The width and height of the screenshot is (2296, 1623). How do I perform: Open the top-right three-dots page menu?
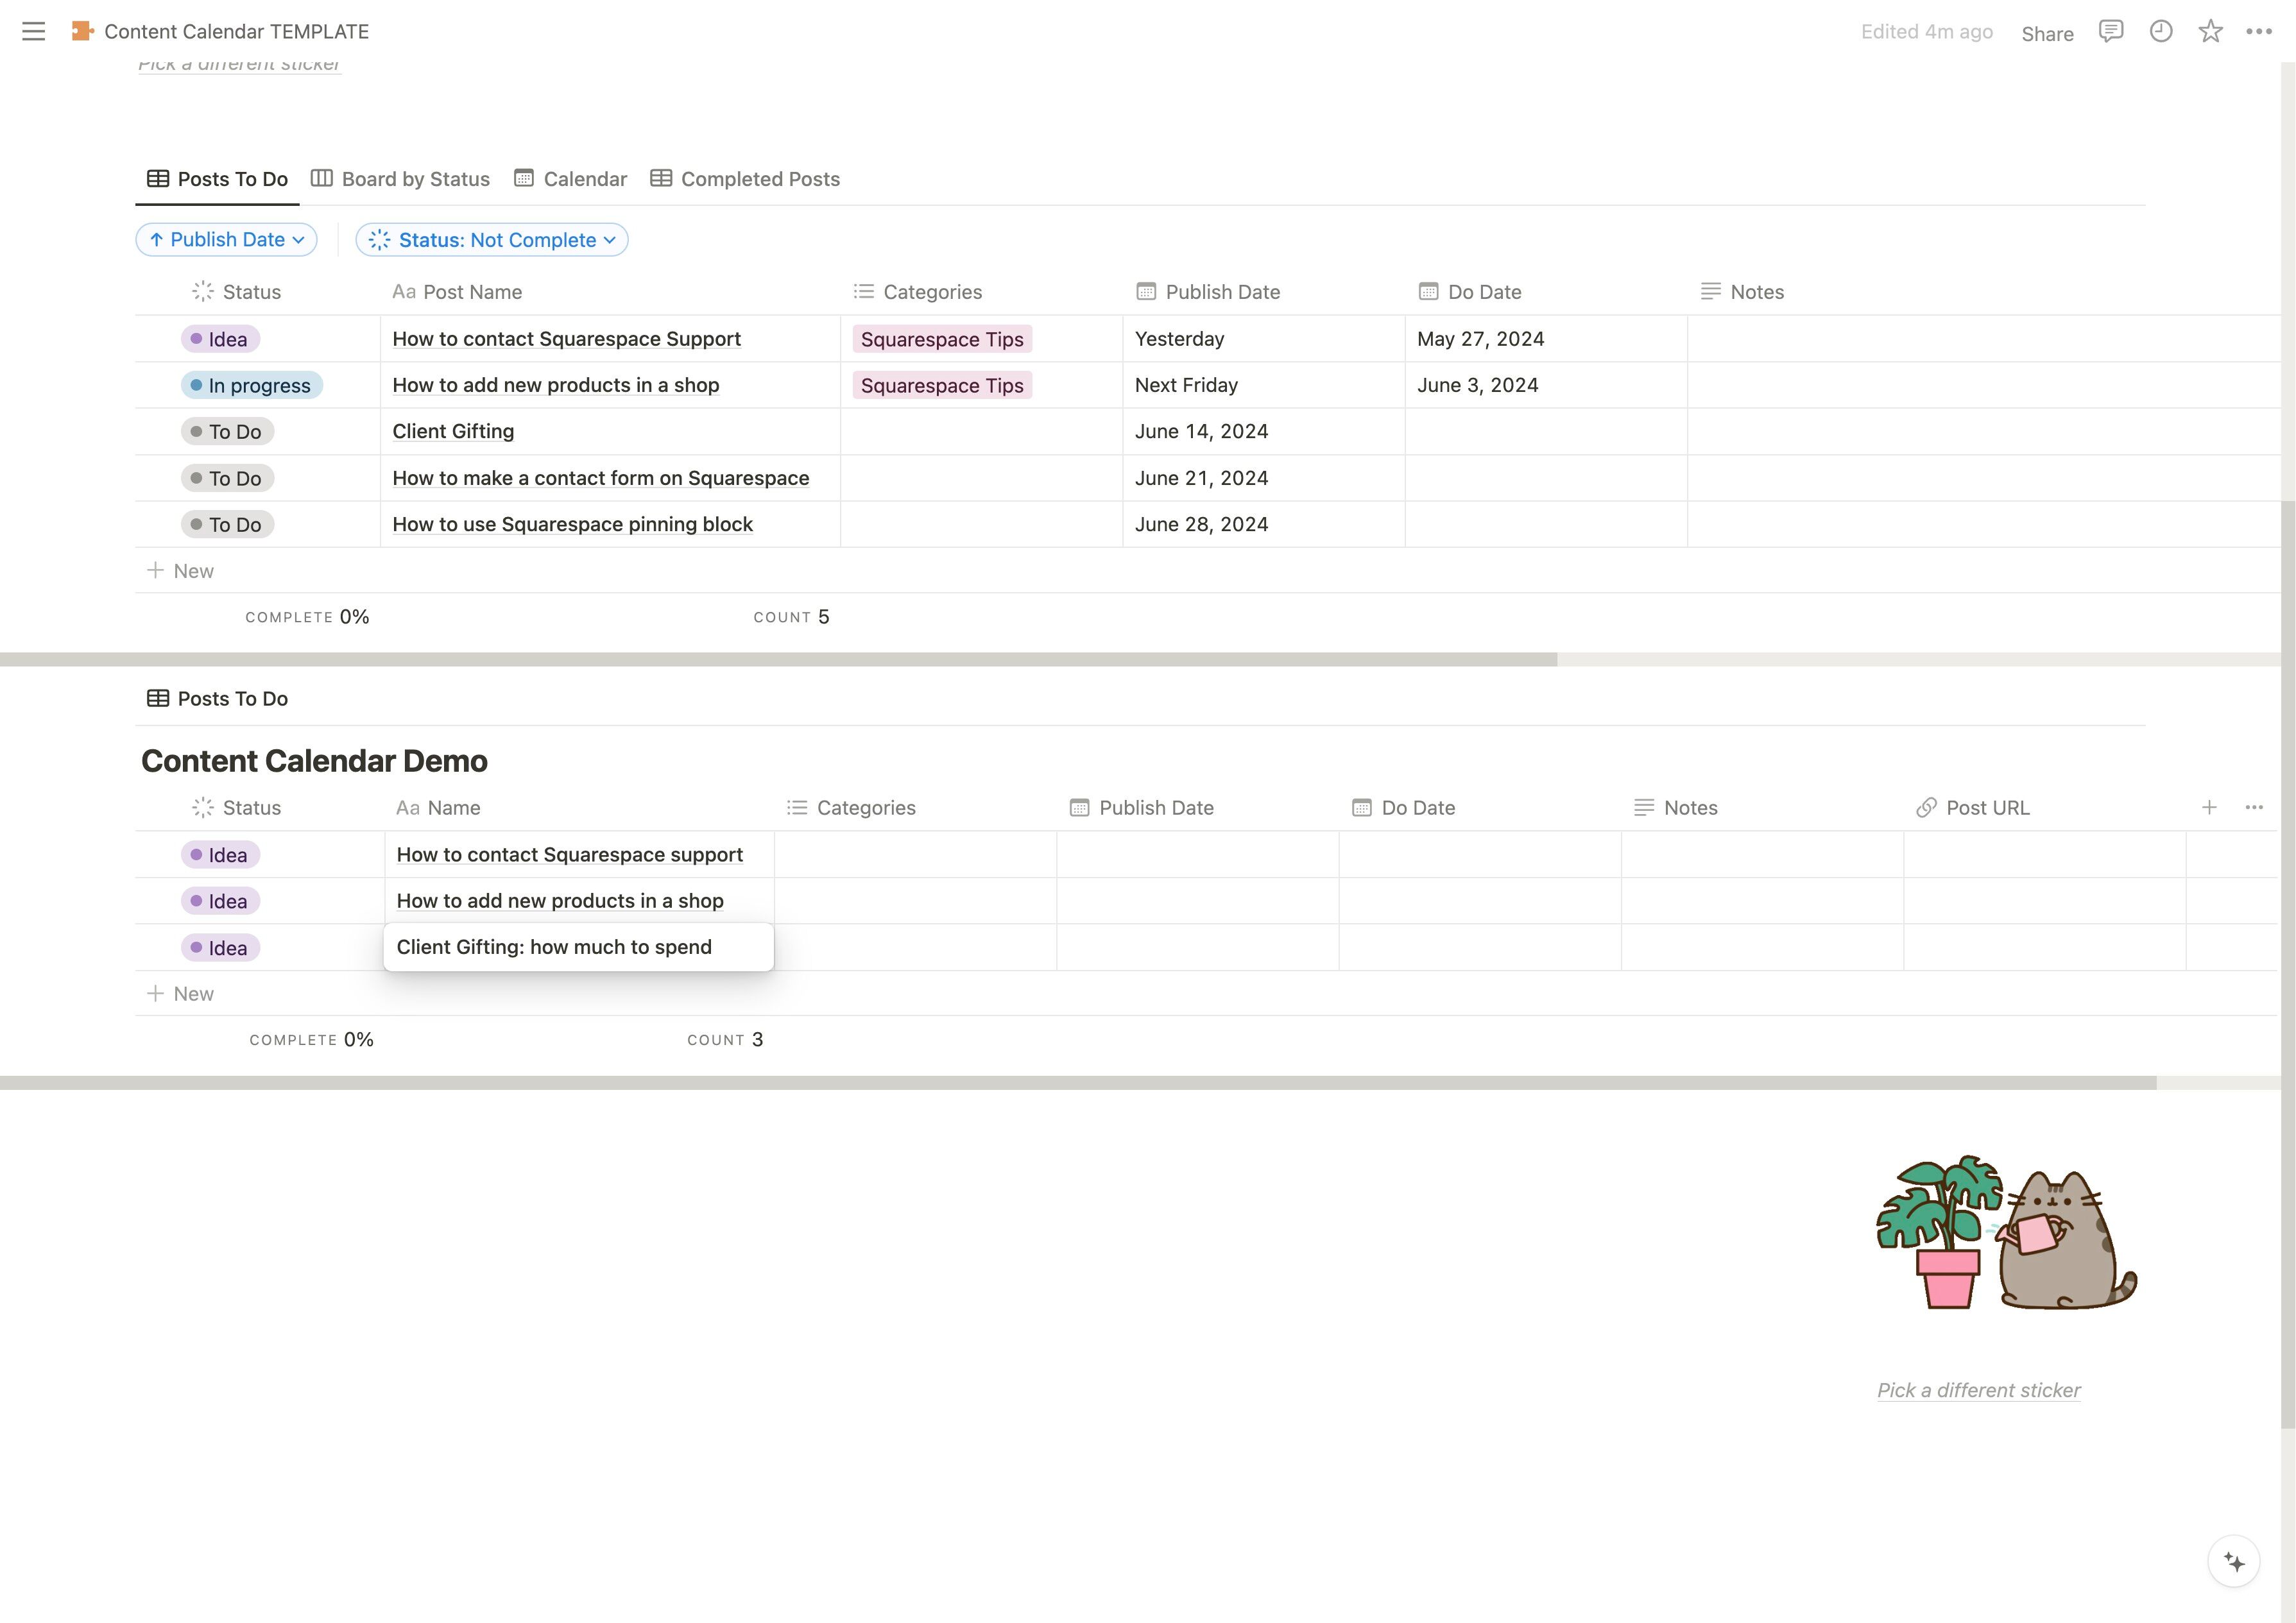pyautogui.click(x=2258, y=31)
